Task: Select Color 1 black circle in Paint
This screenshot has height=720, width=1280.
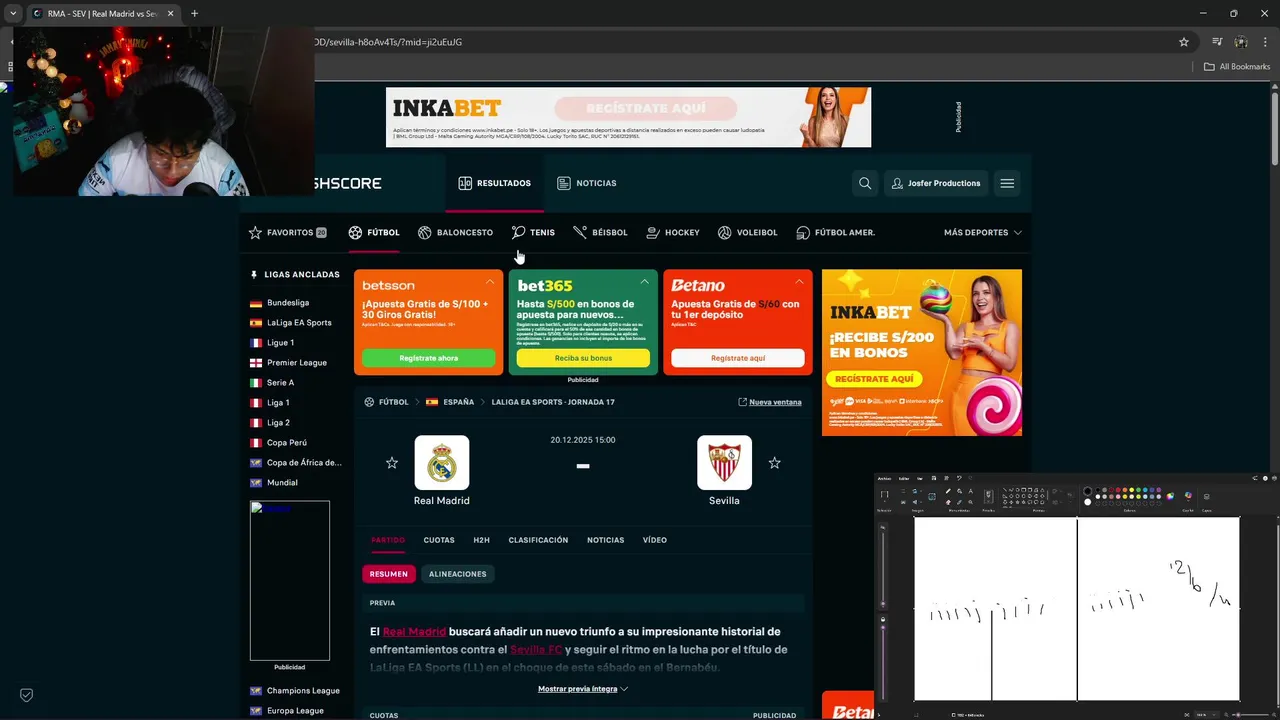Action: click(1088, 491)
